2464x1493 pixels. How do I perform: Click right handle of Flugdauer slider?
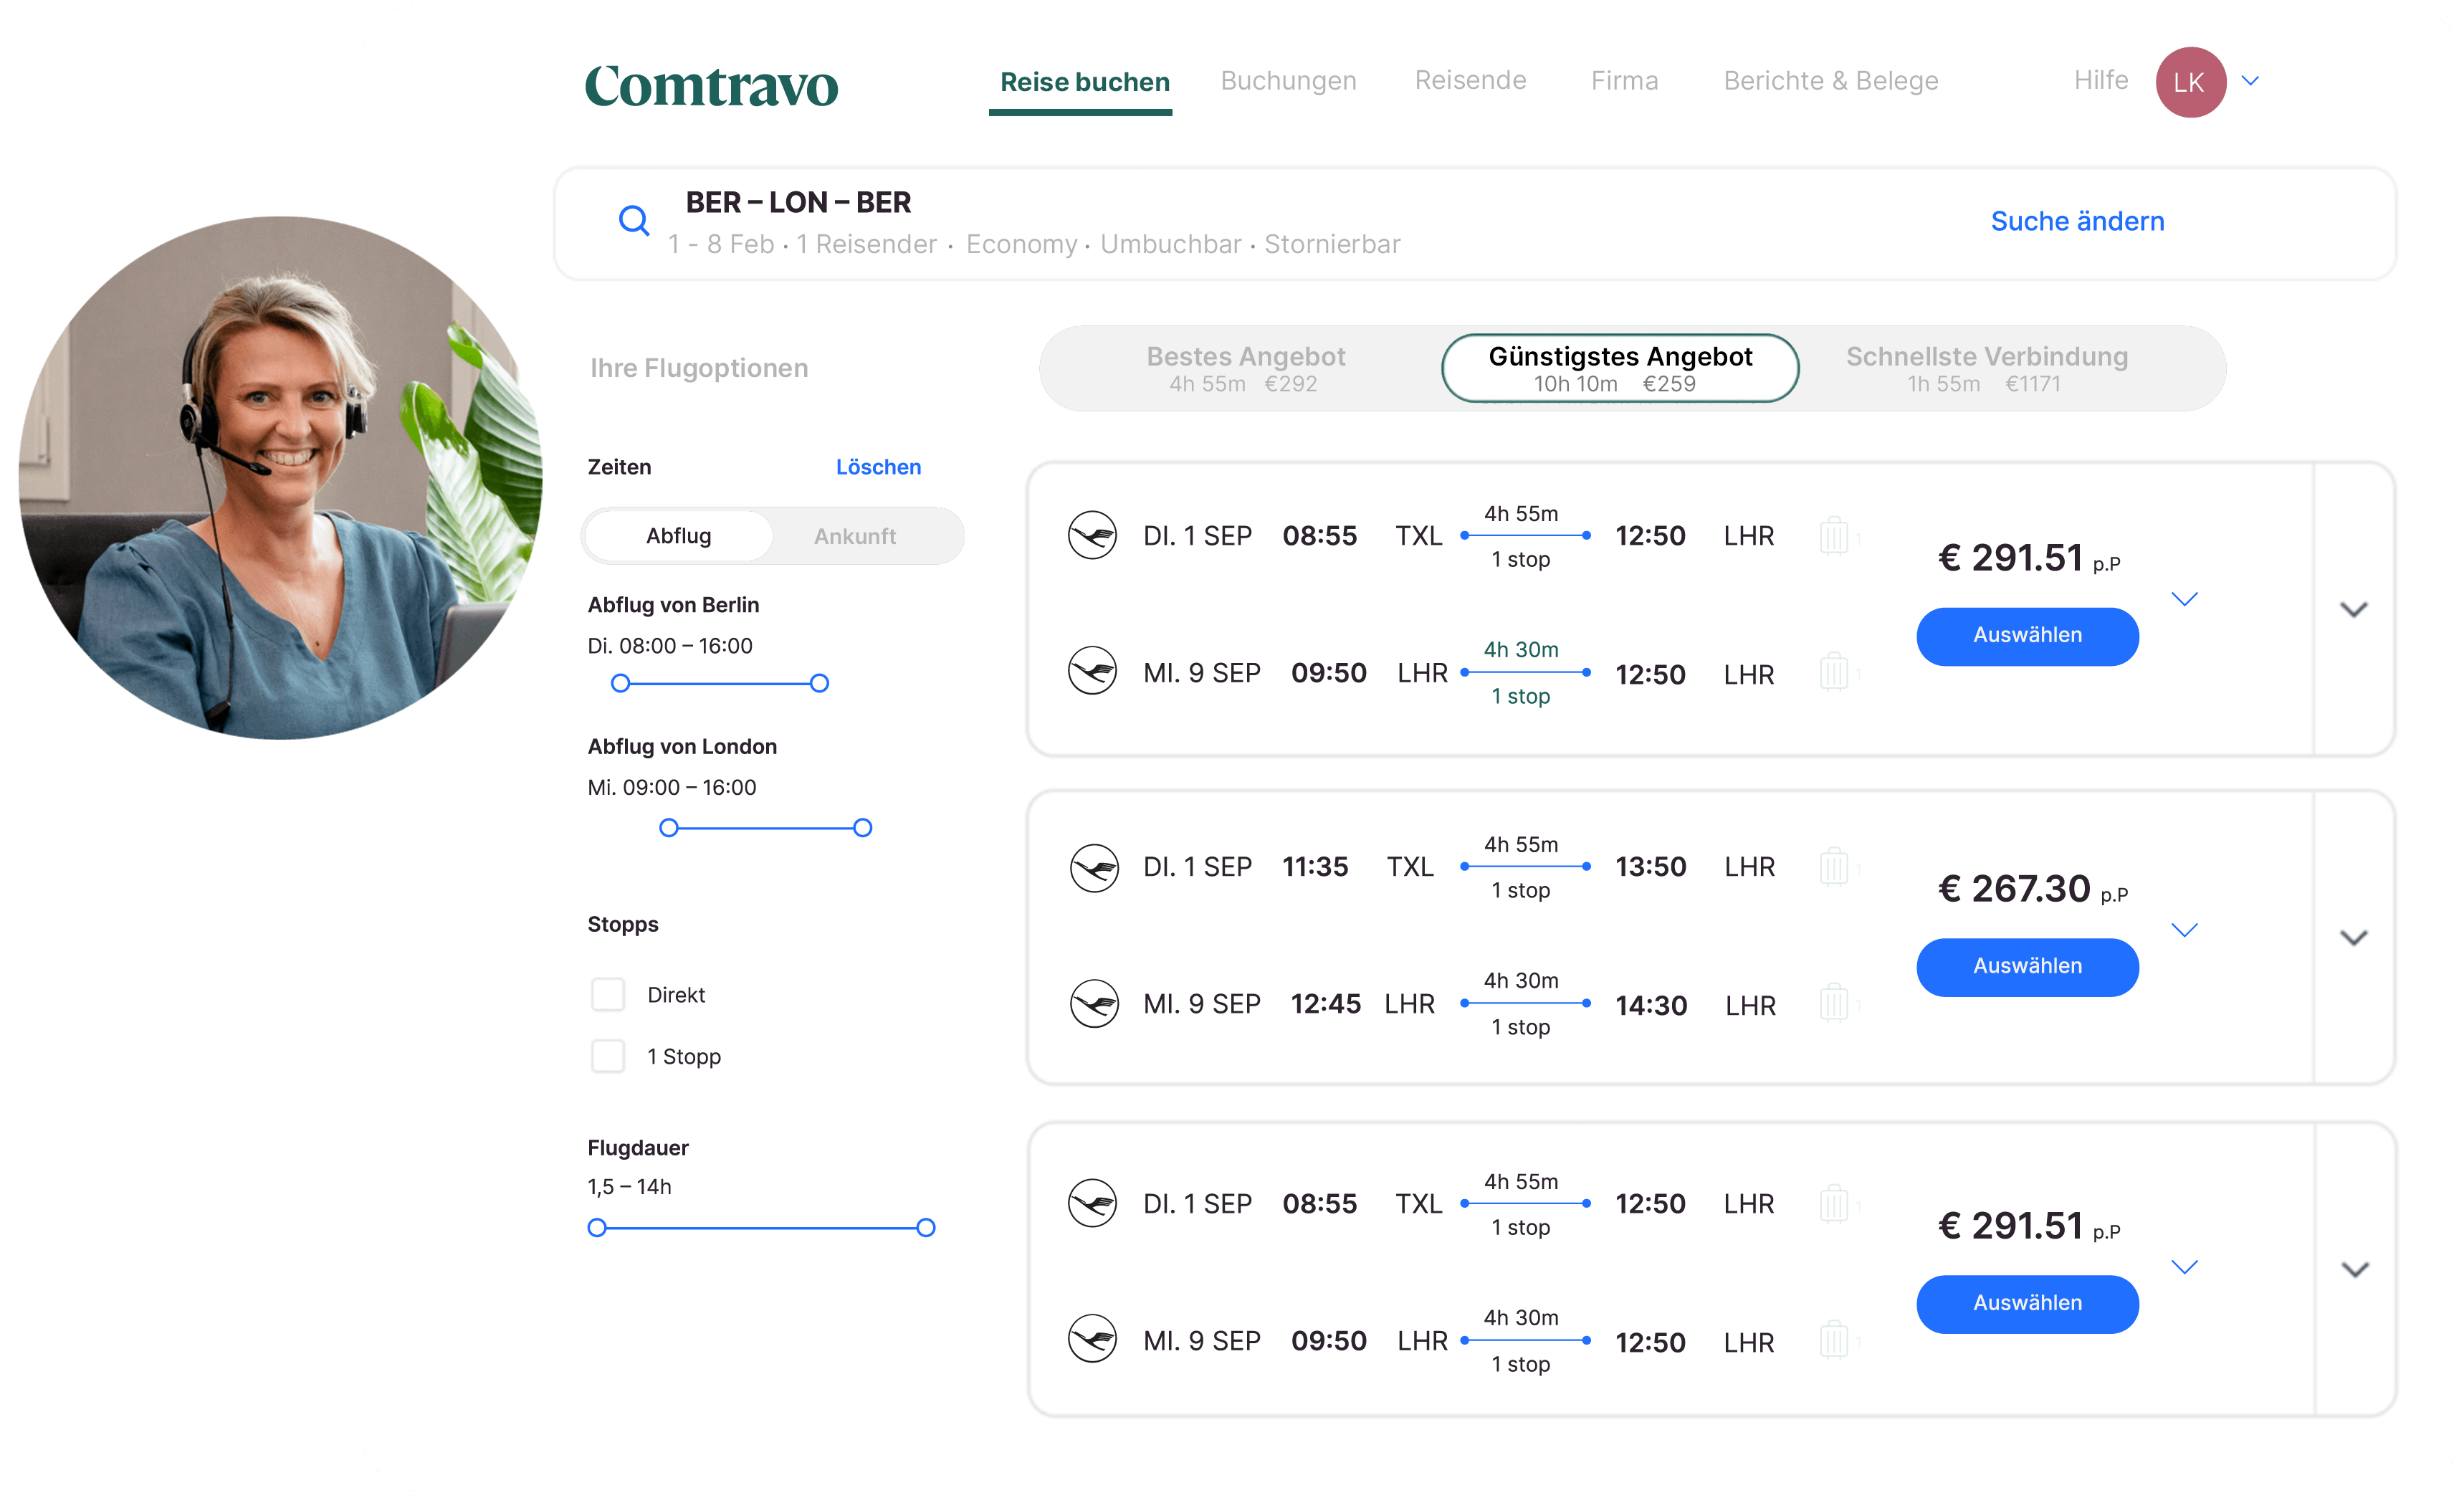[926, 1227]
